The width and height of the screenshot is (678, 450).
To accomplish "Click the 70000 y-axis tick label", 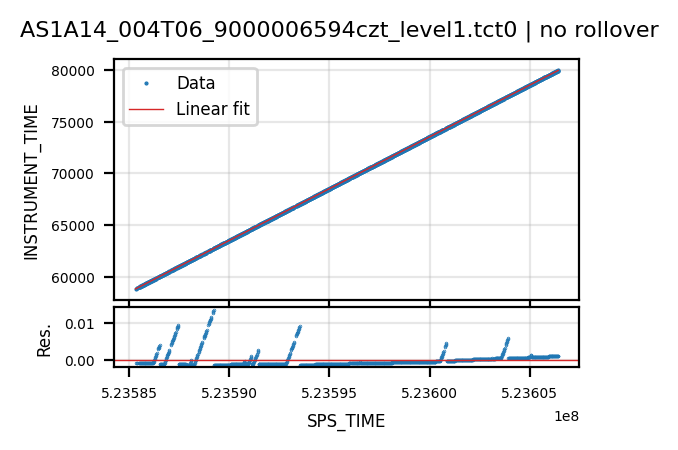I will pyautogui.click(x=73, y=174).
